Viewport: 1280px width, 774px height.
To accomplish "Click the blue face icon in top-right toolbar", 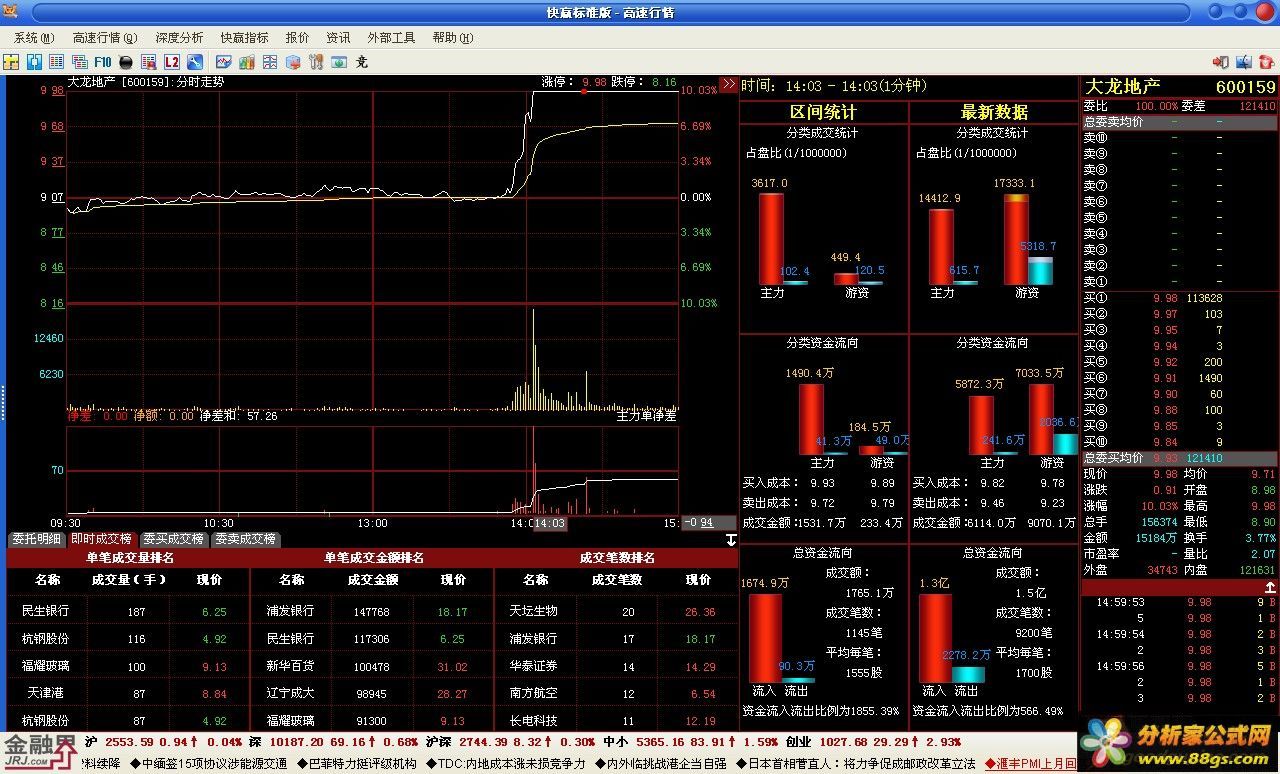I will point(1244,62).
